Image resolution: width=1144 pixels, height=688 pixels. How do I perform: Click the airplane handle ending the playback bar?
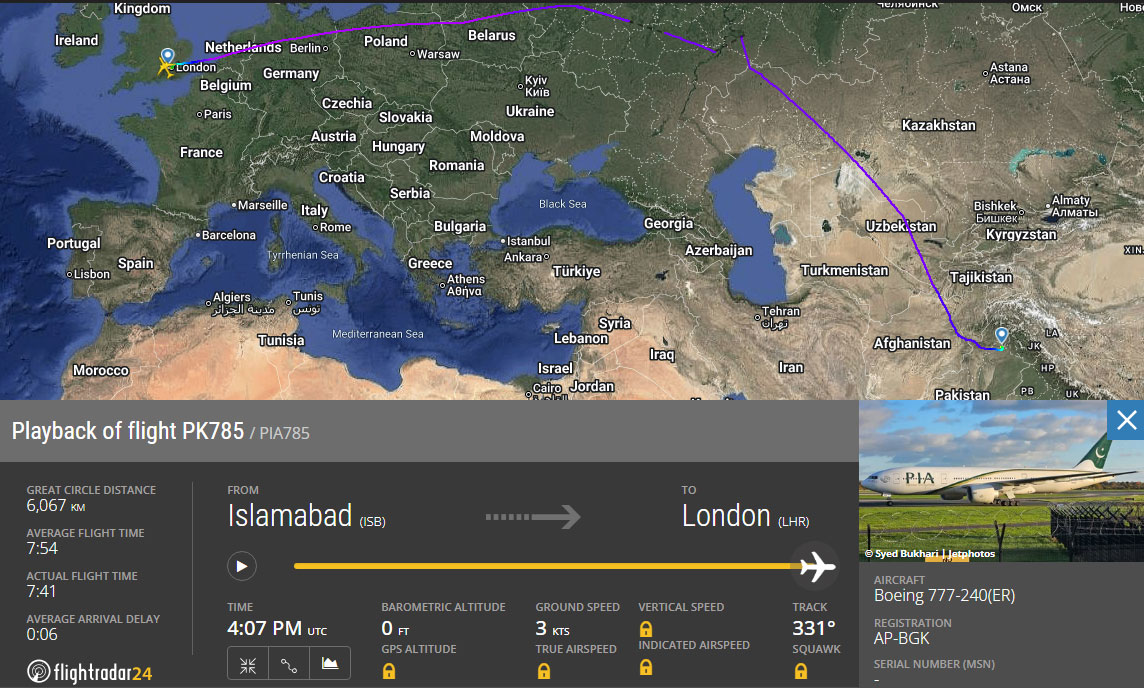[x=816, y=566]
